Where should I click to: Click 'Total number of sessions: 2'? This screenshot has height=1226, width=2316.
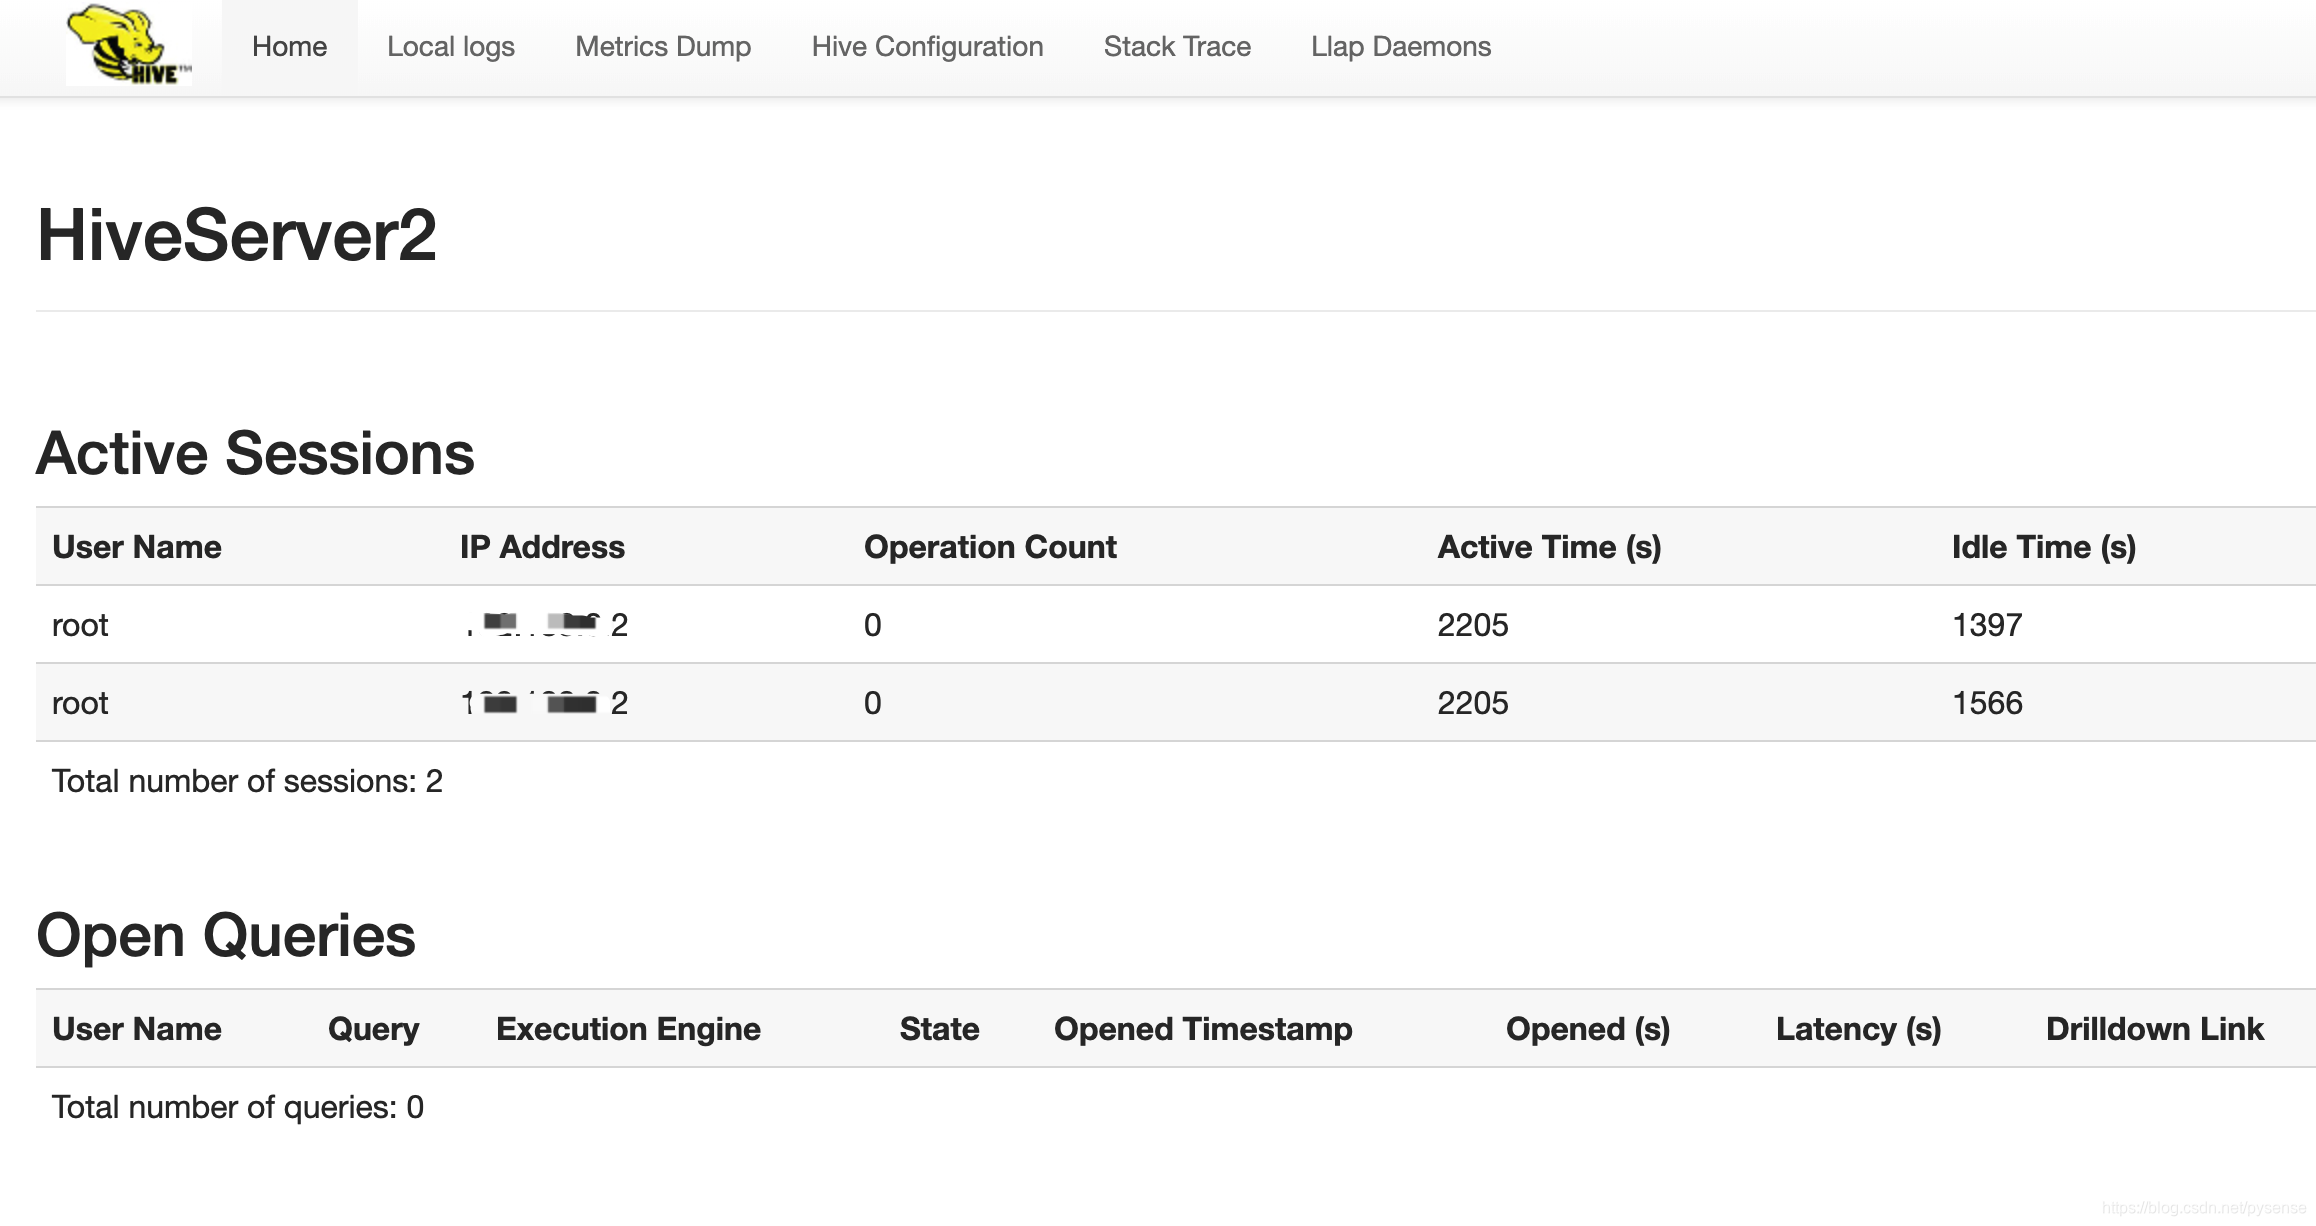pyautogui.click(x=247, y=781)
